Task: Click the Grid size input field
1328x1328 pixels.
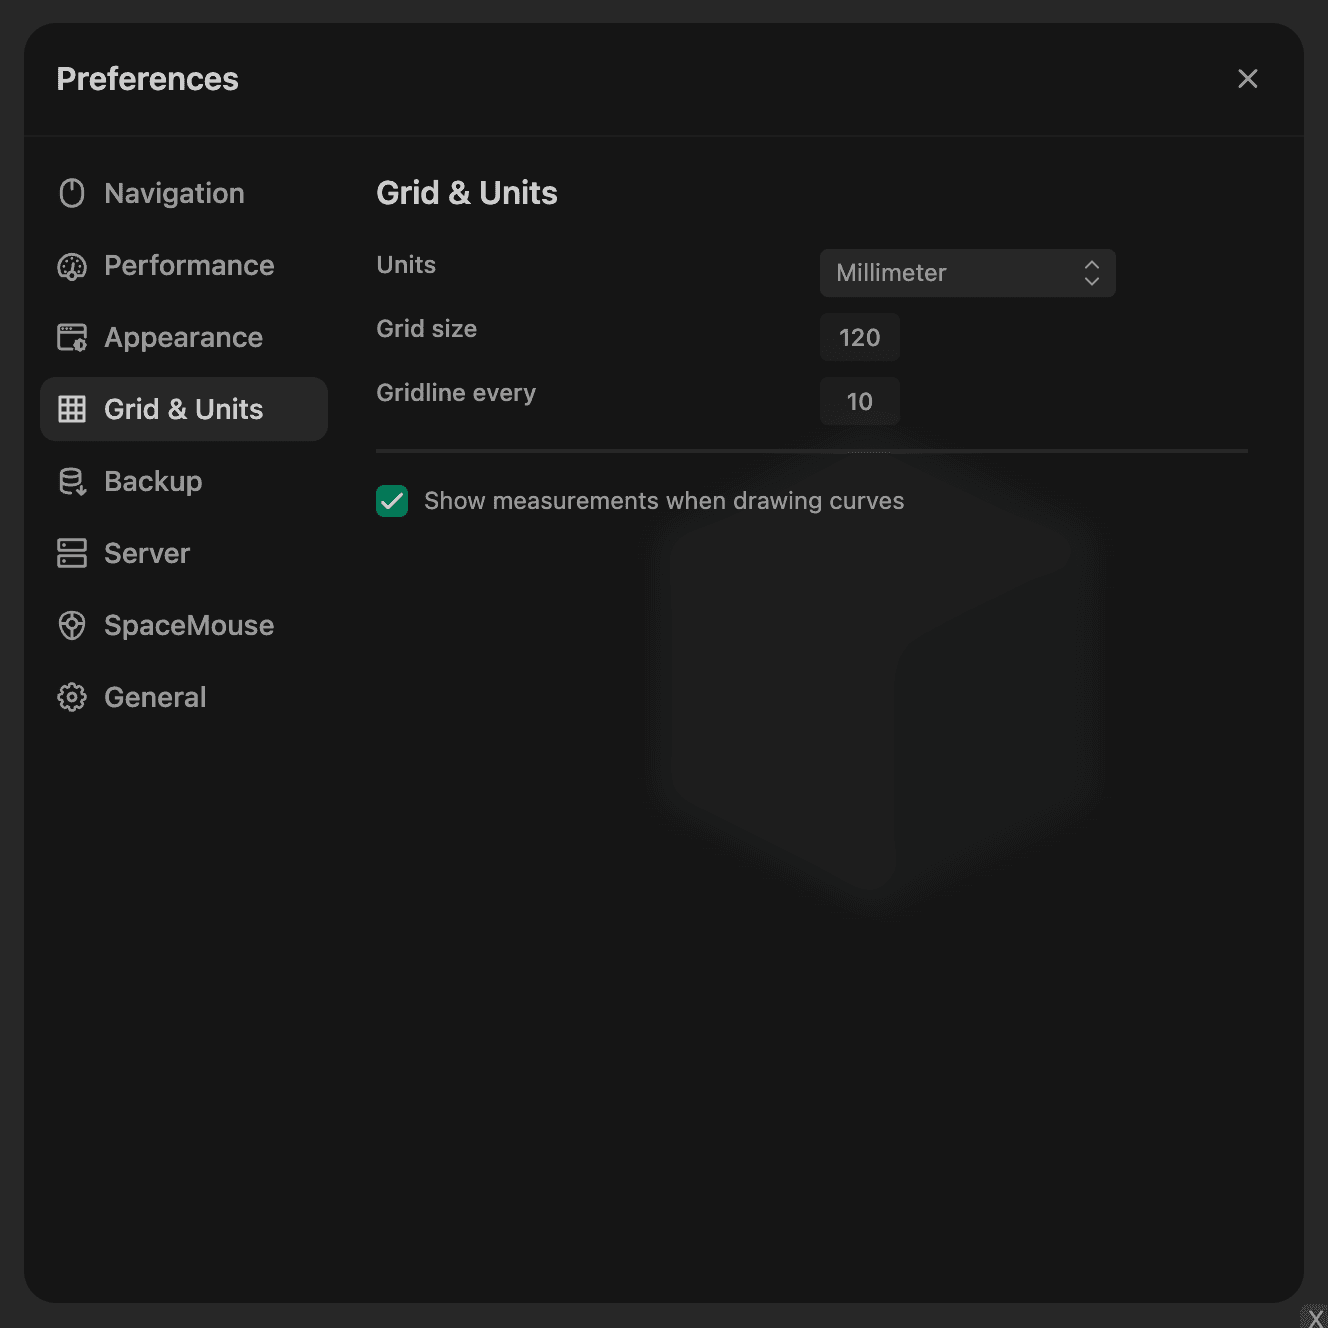Action: (859, 337)
